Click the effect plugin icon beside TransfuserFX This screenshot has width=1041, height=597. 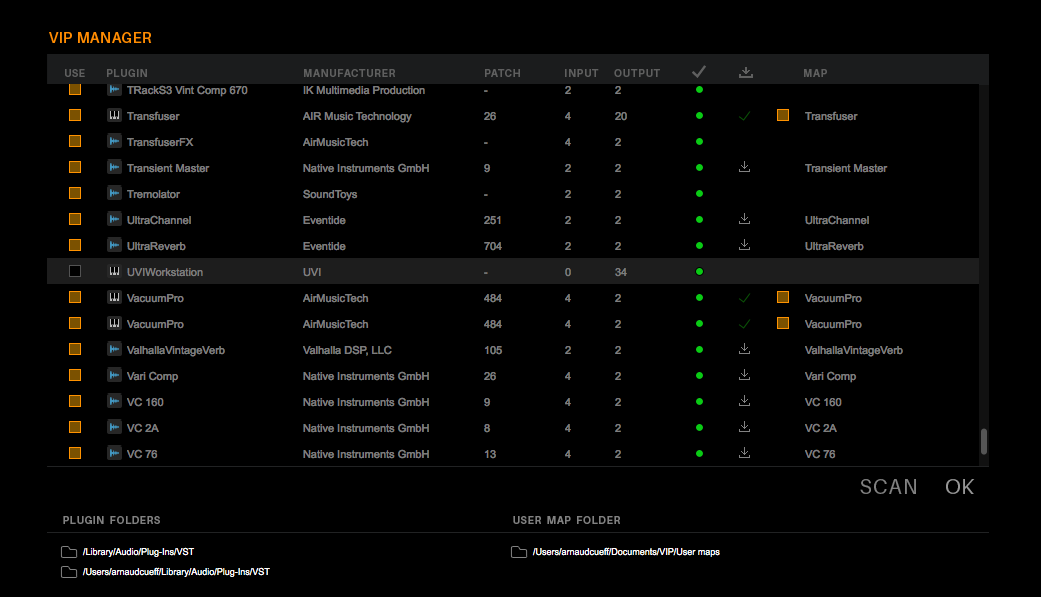pos(114,141)
